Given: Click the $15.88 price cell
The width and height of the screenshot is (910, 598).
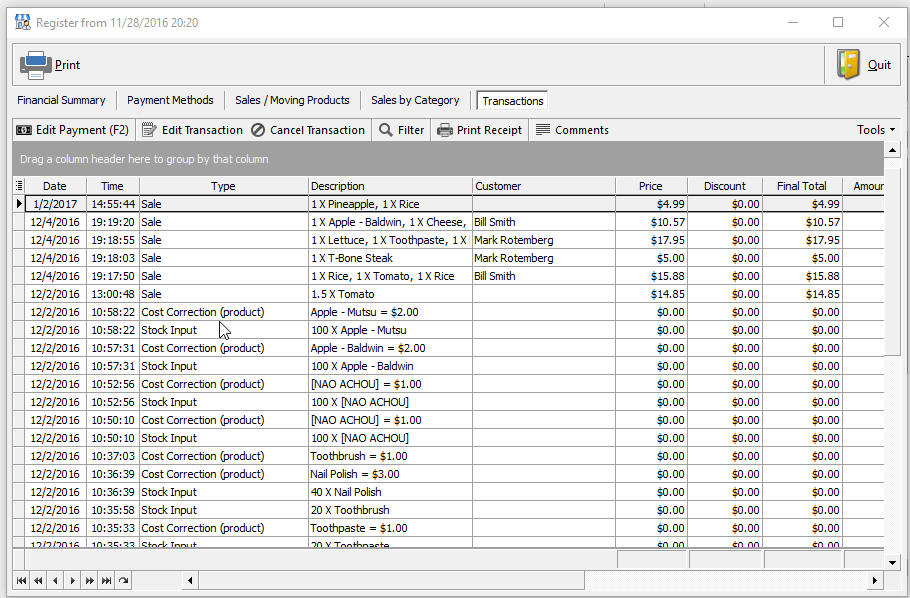Looking at the screenshot, I should 651,276.
